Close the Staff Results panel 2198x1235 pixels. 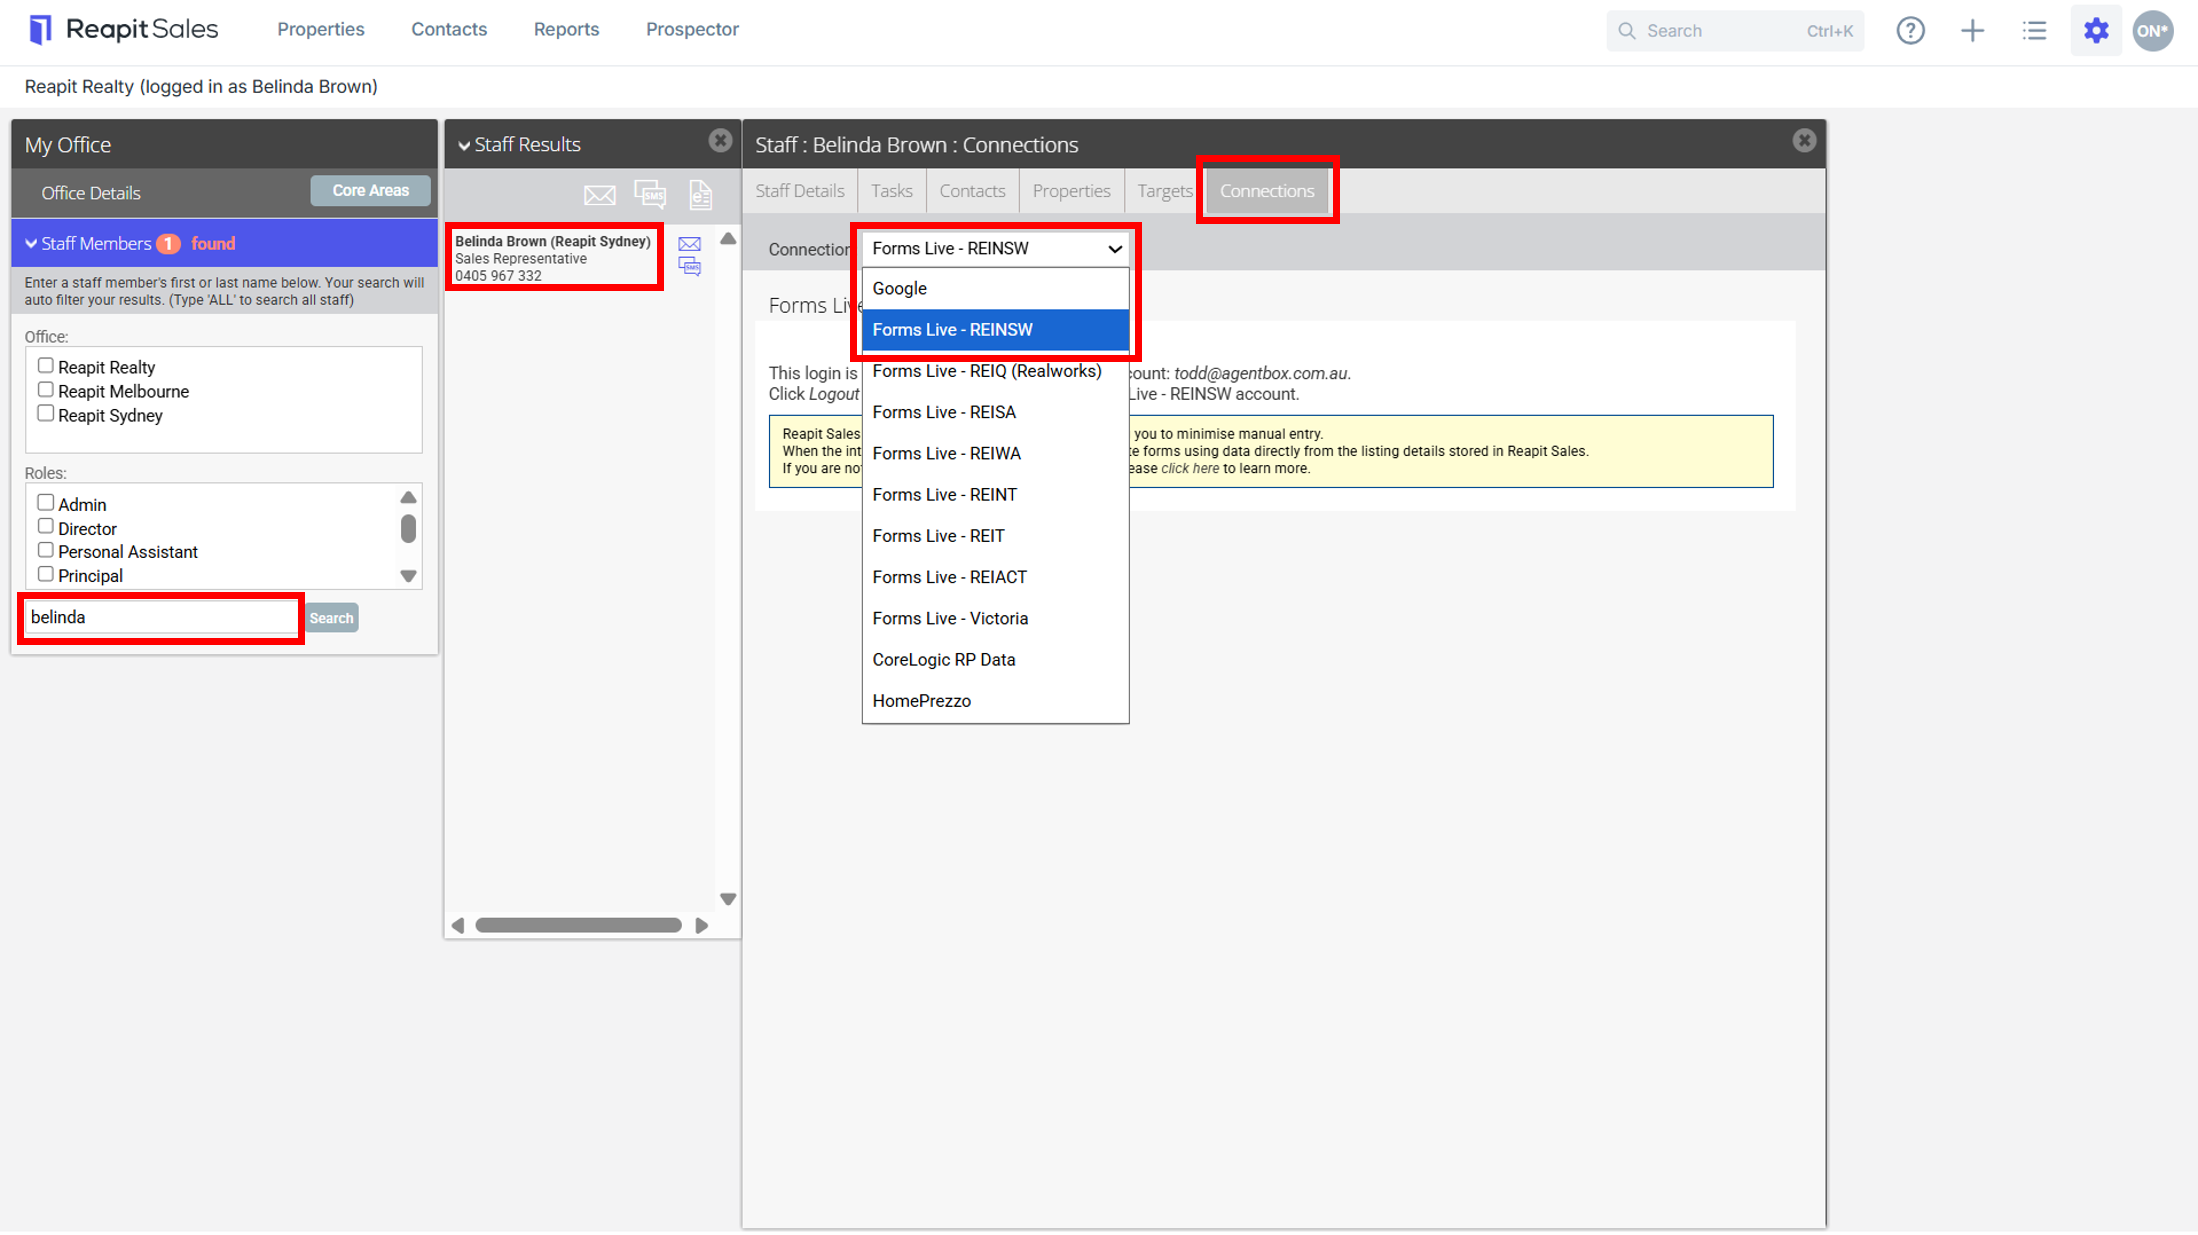(720, 141)
